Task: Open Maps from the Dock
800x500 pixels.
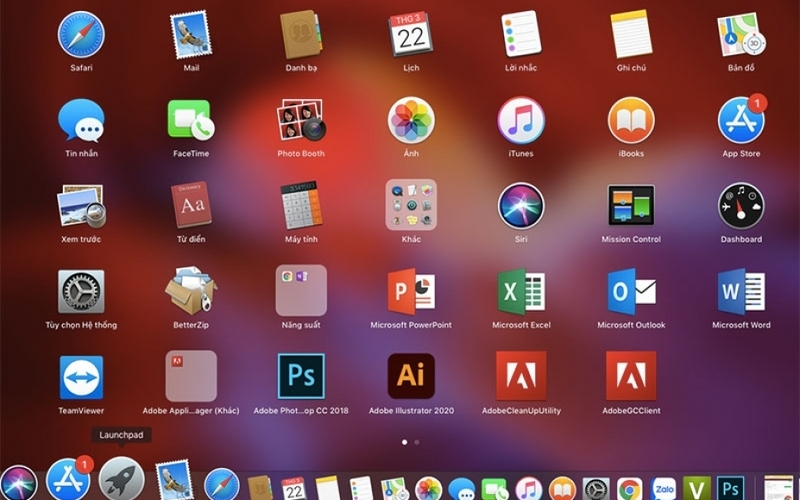Action: point(395,488)
